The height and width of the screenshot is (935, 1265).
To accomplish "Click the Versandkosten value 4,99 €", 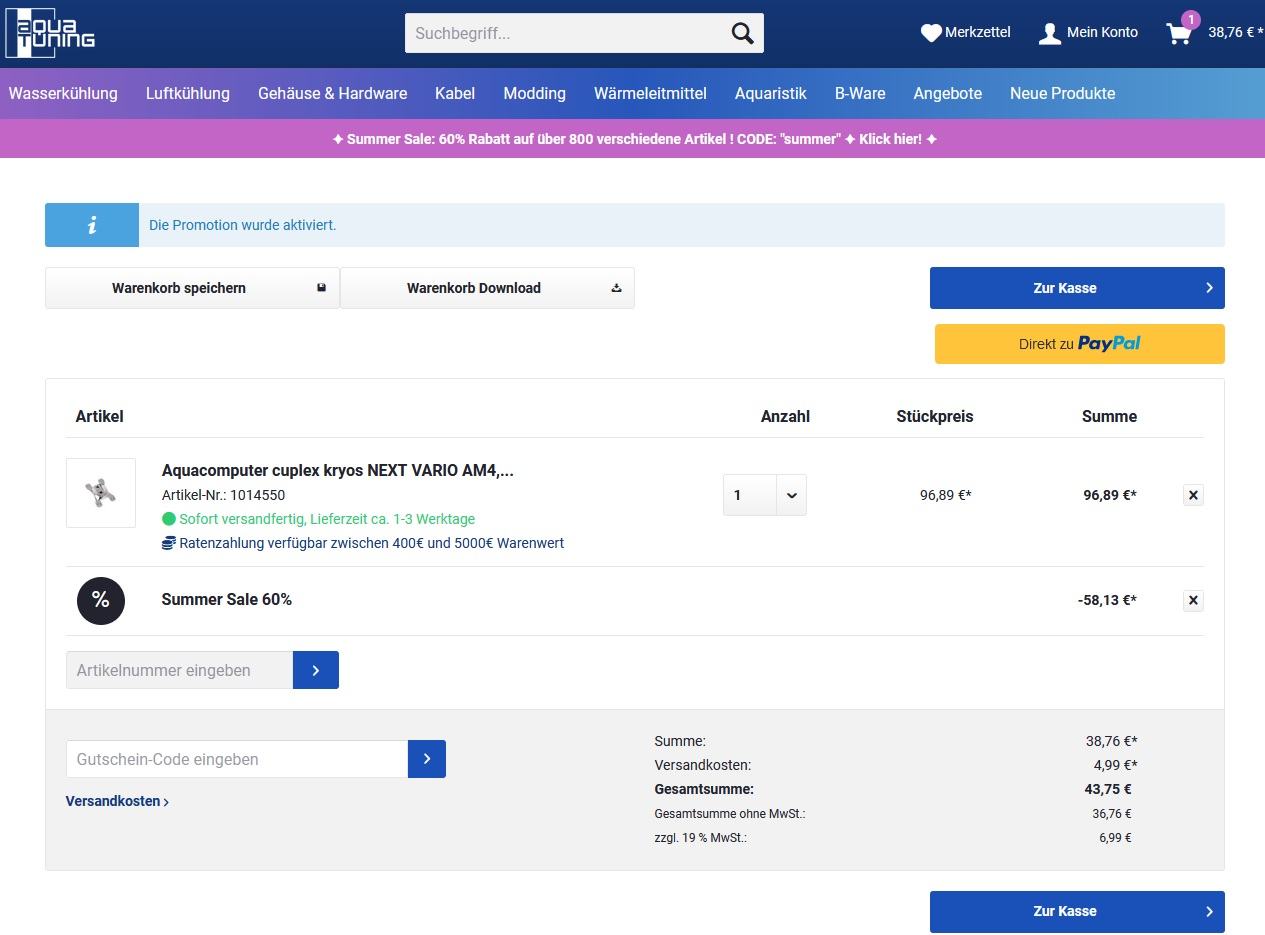I will [1115, 765].
